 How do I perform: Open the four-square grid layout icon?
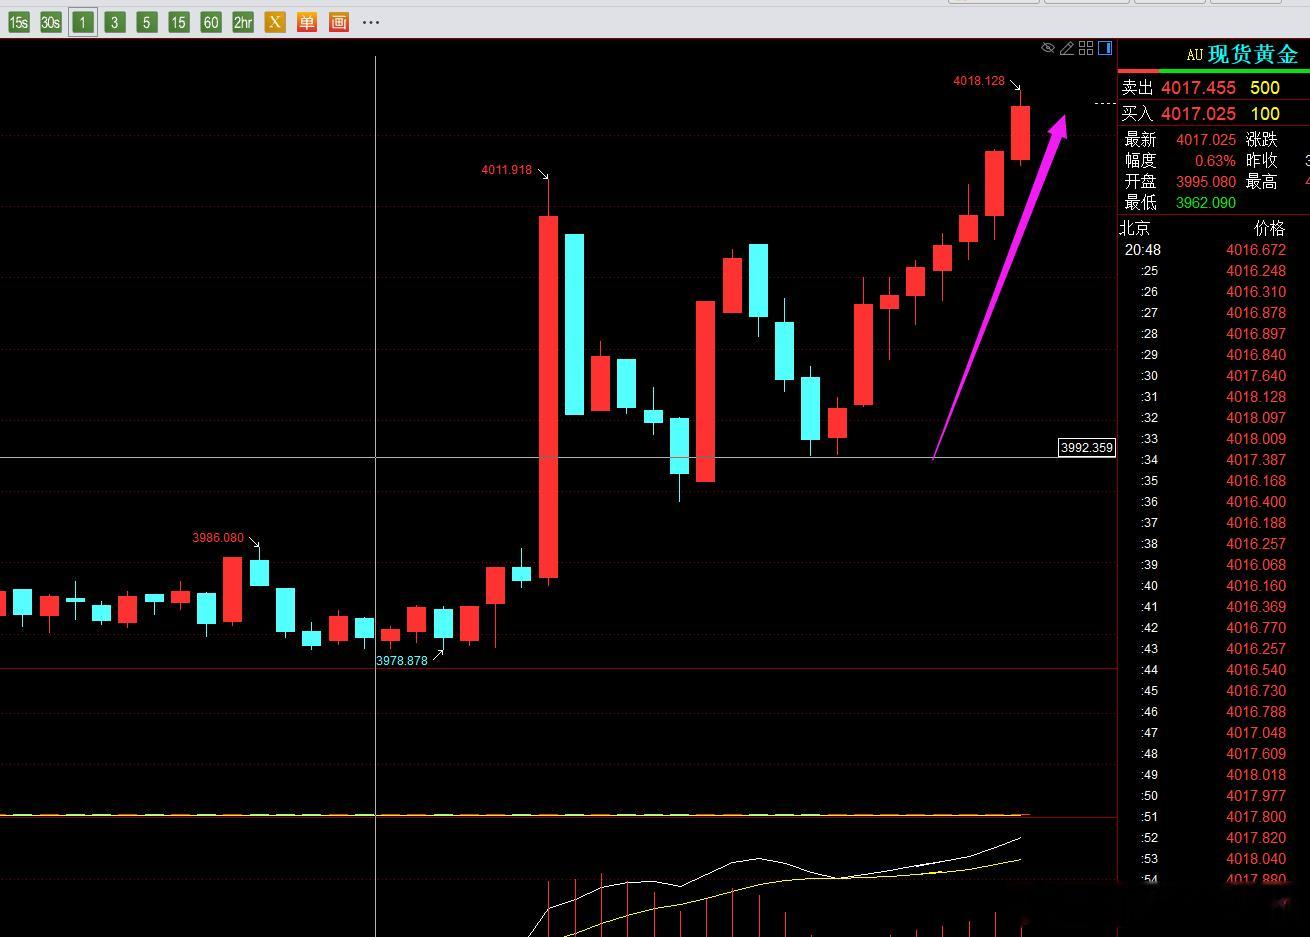[1086, 48]
